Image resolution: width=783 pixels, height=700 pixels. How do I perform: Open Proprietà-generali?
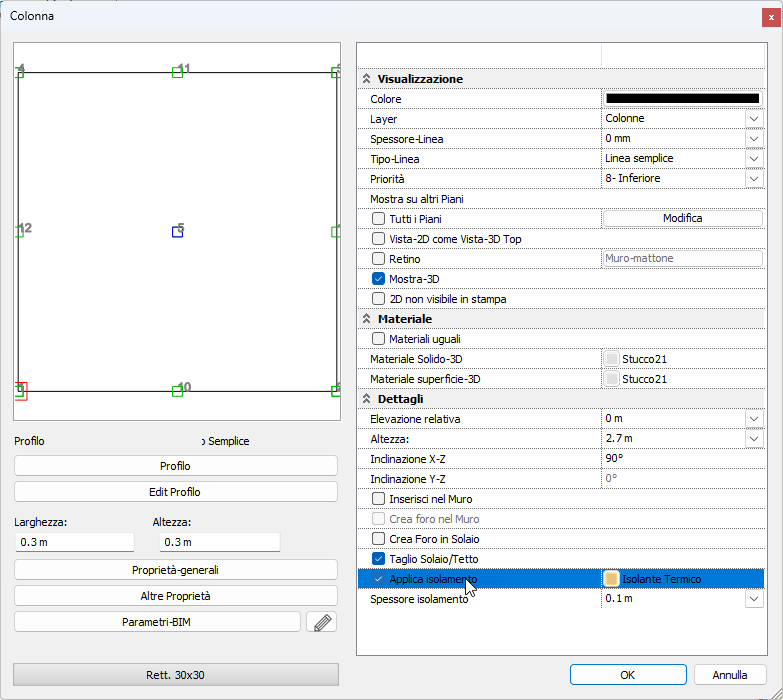click(x=176, y=570)
